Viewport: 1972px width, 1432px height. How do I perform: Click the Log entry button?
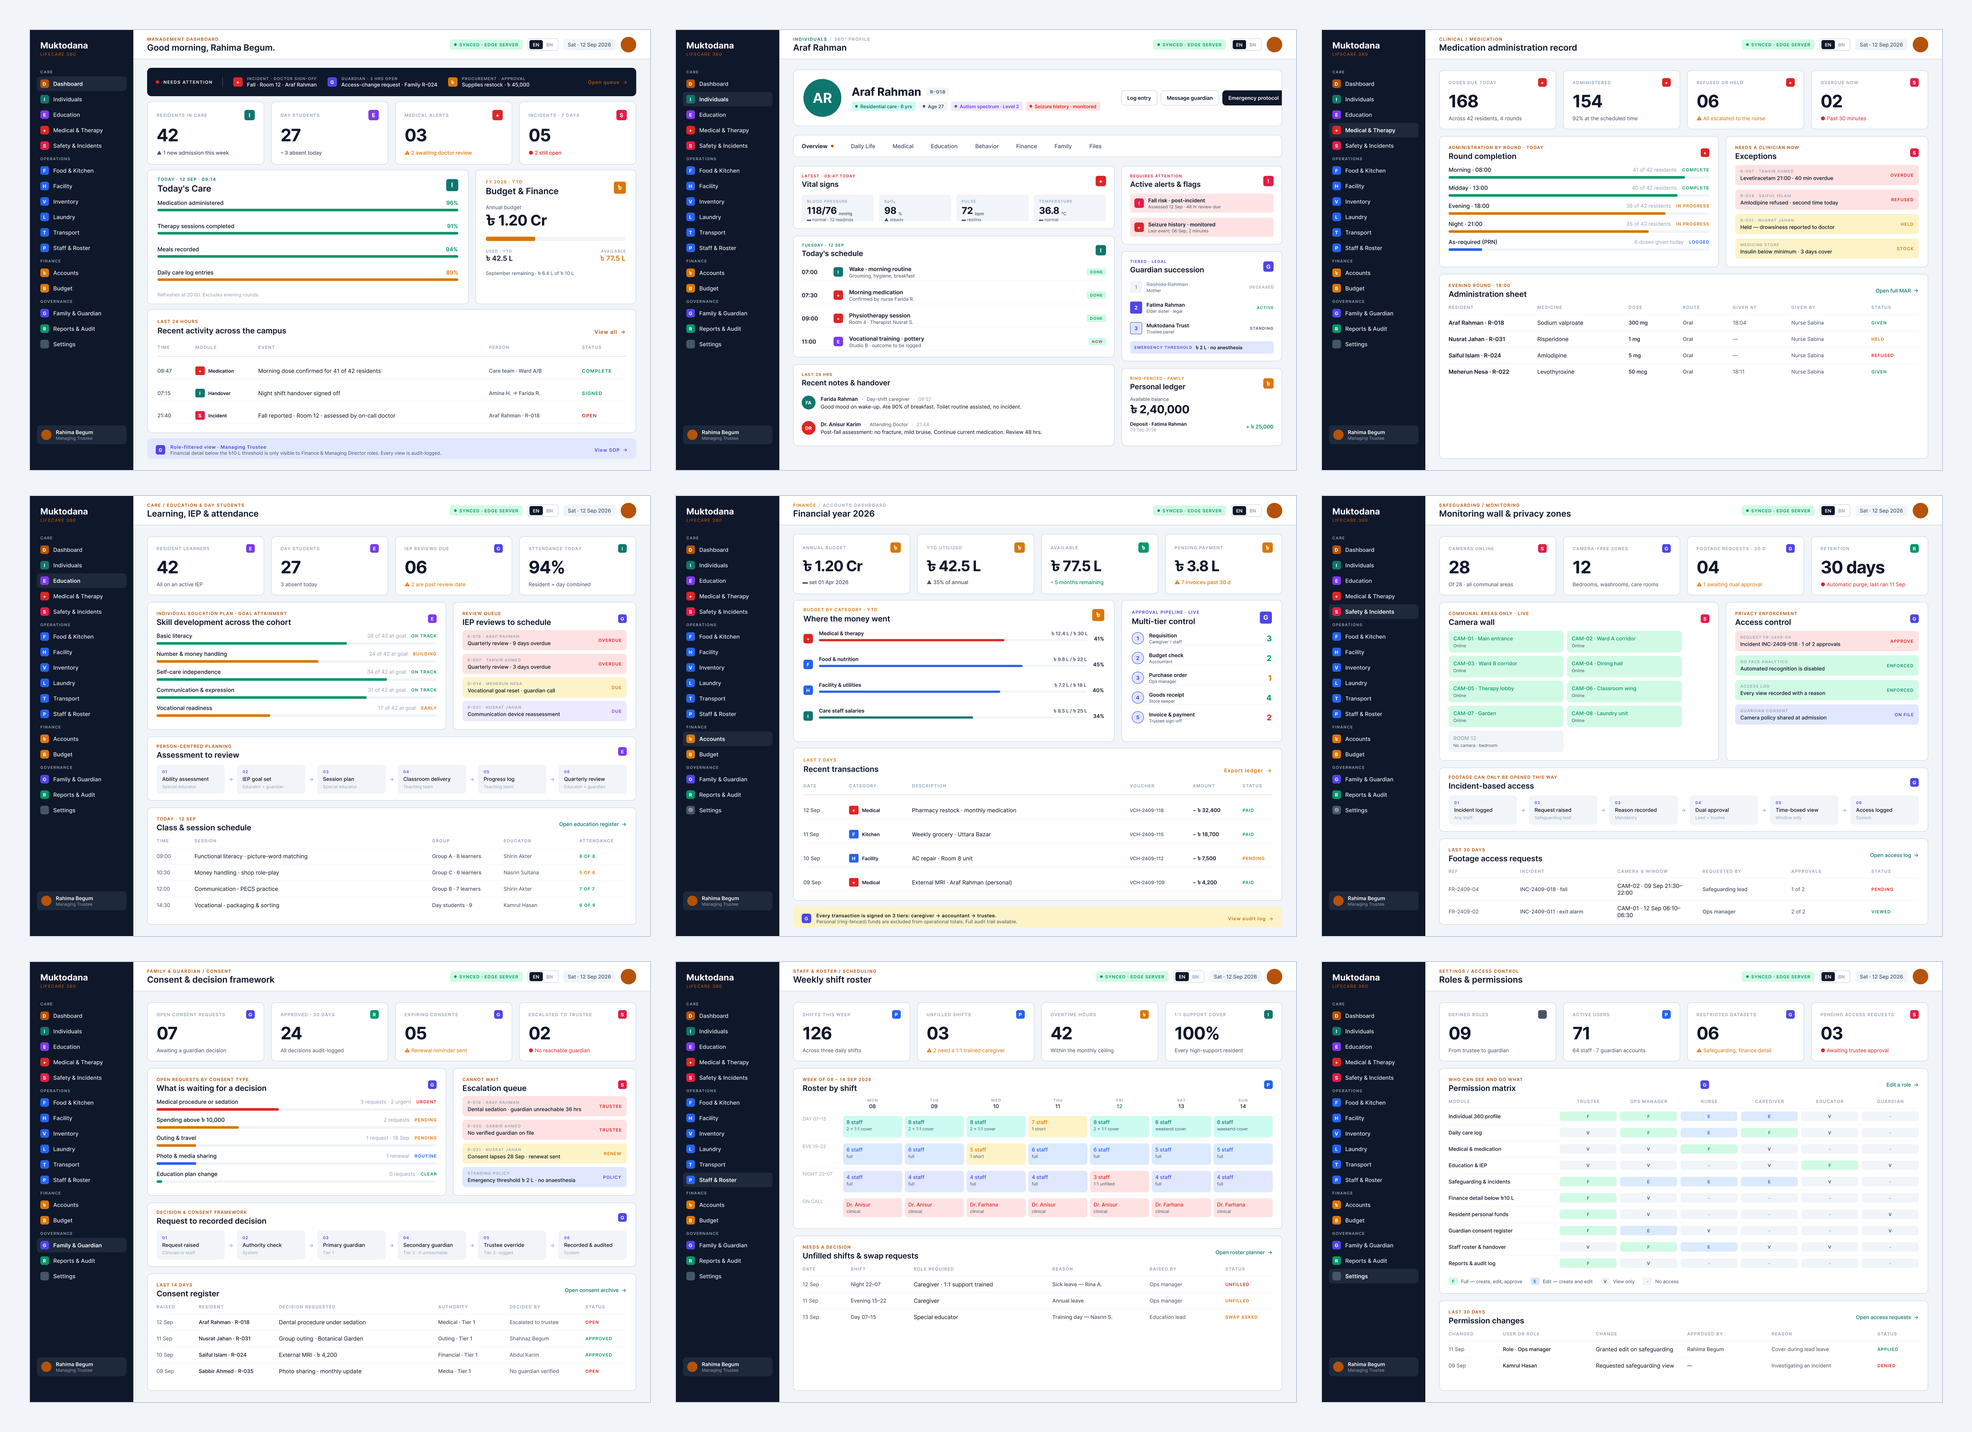1139,98
